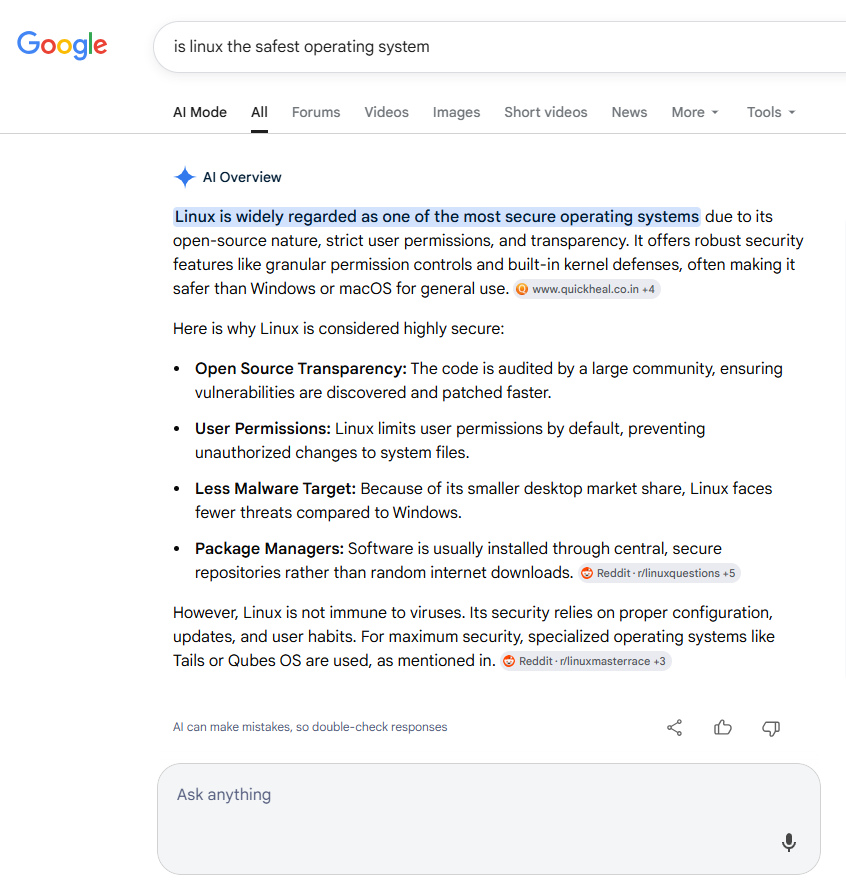Click 'Package Managers:' bullet heading

pos(269,549)
